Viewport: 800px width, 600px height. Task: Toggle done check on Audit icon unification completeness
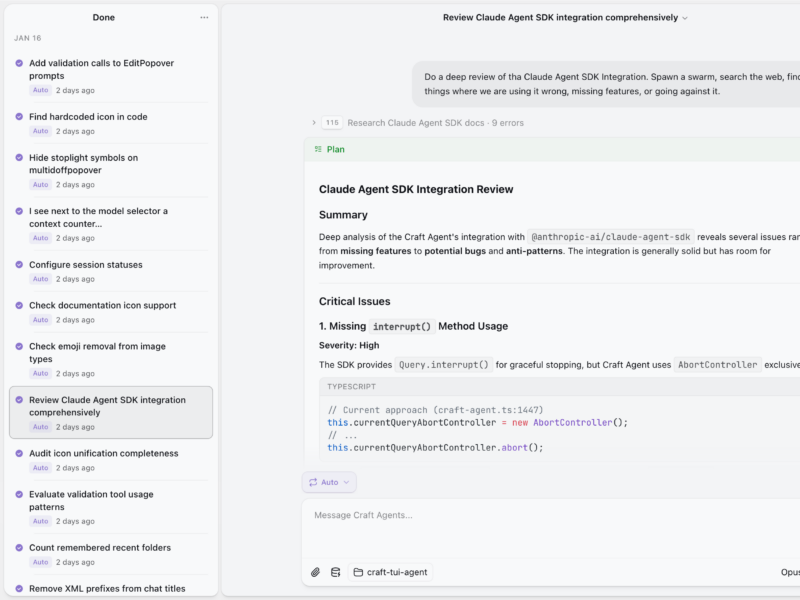(19, 454)
